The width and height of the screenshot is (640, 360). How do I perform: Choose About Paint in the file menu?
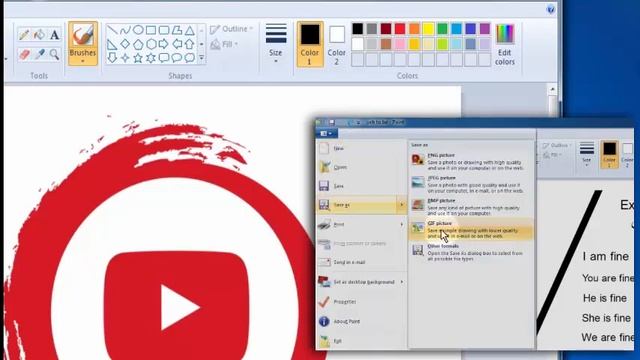pyautogui.click(x=361, y=321)
